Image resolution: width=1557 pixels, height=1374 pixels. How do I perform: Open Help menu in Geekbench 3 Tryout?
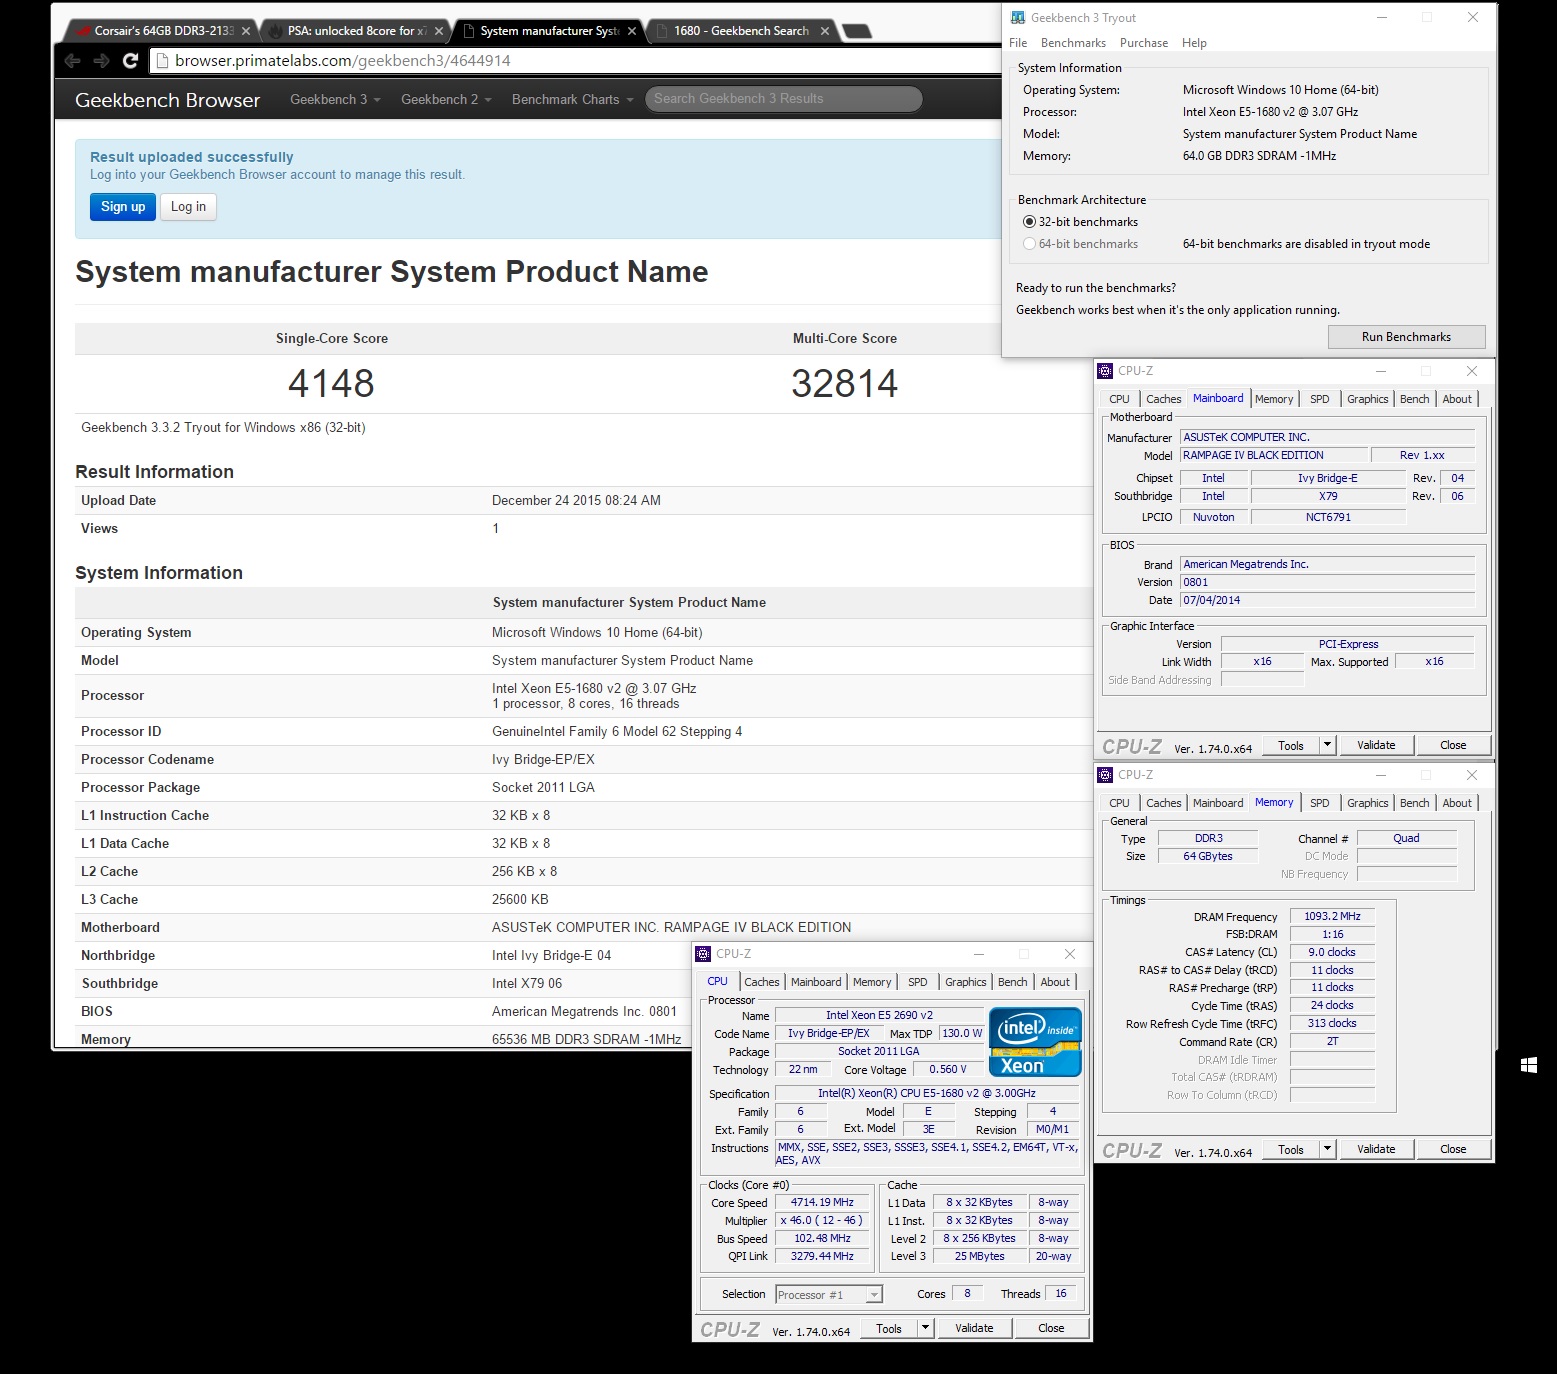1194,43
